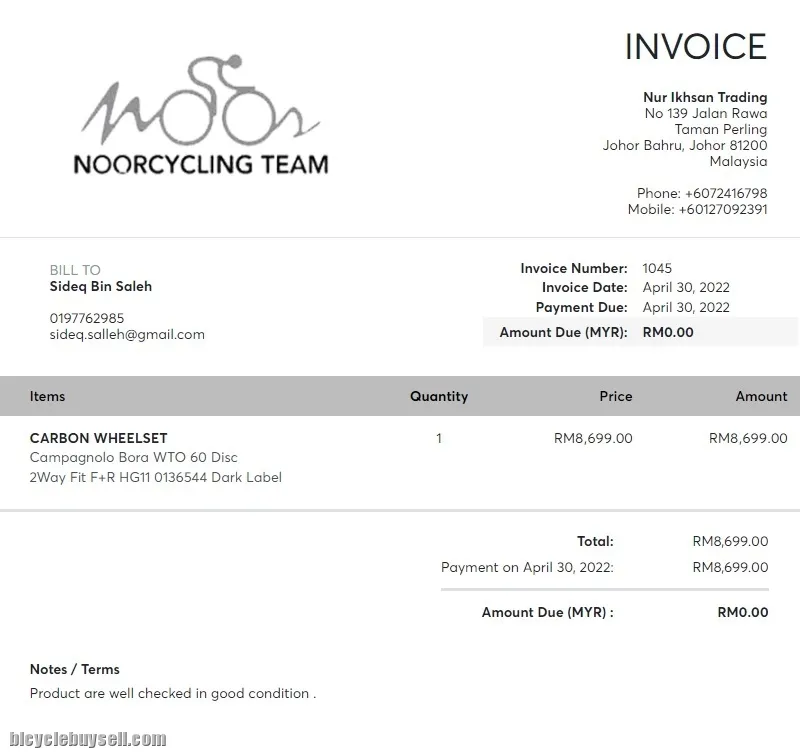Select the Nur Ikhsan Trading company name

[x=705, y=97]
